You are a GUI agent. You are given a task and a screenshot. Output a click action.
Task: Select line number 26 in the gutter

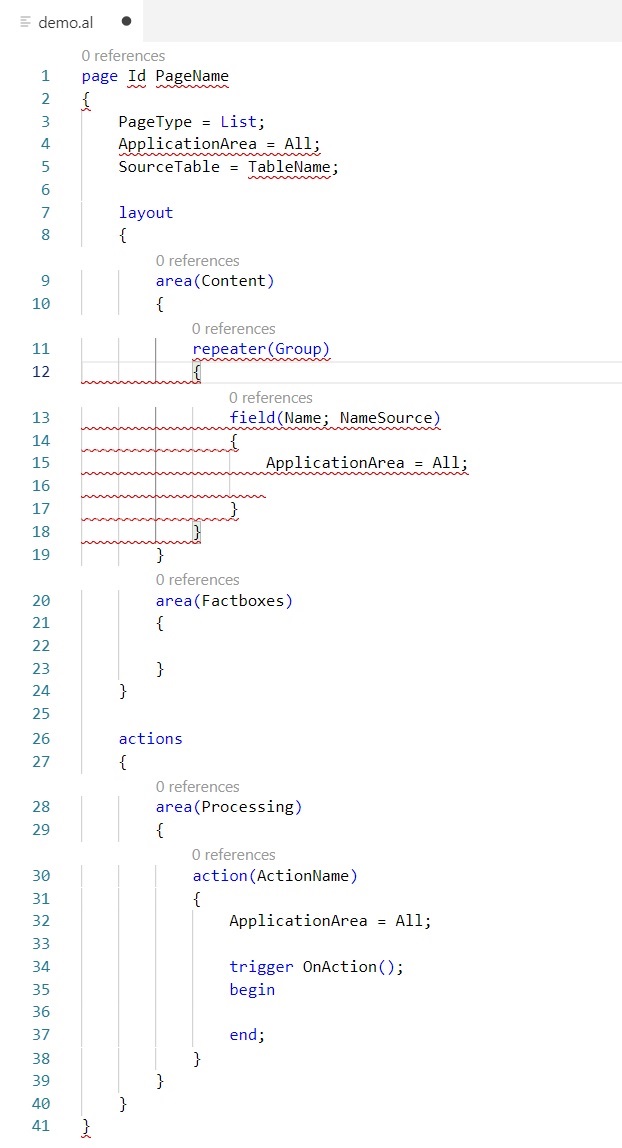click(40, 739)
